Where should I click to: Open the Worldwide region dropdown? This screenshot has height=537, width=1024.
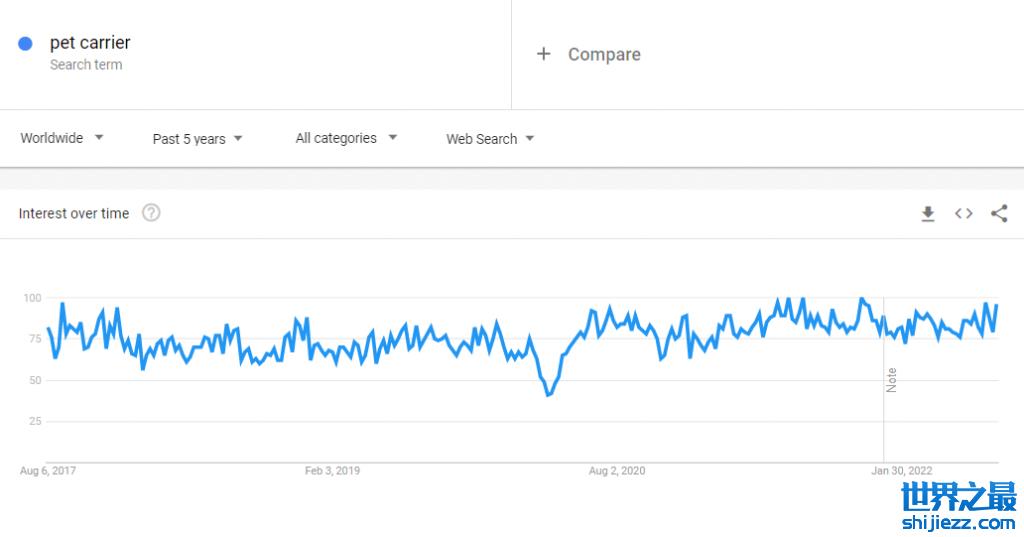[x=62, y=138]
